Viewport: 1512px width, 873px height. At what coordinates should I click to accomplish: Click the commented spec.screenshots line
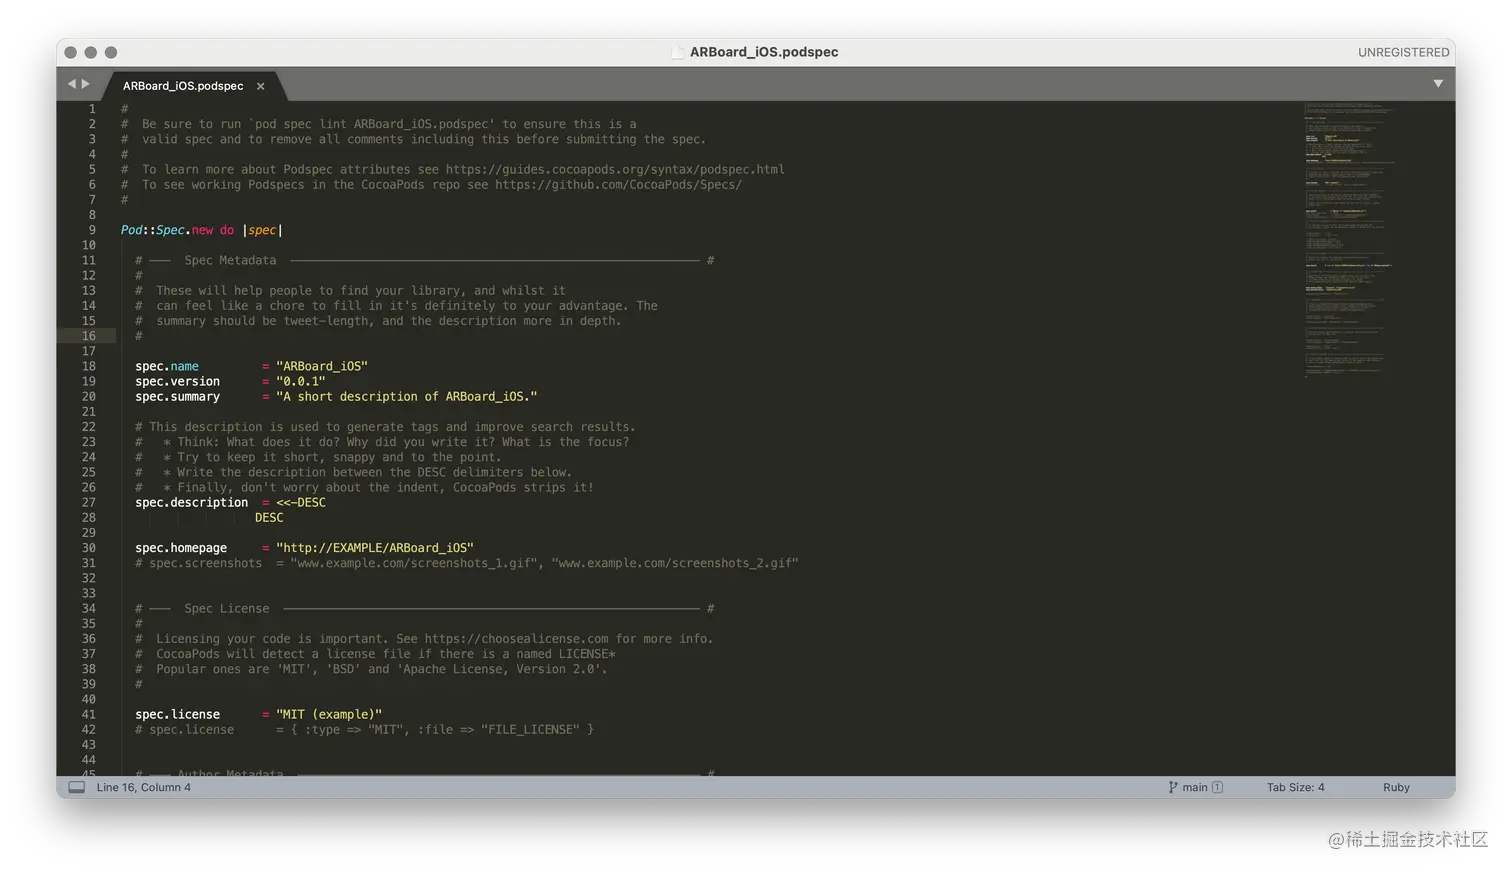467,564
